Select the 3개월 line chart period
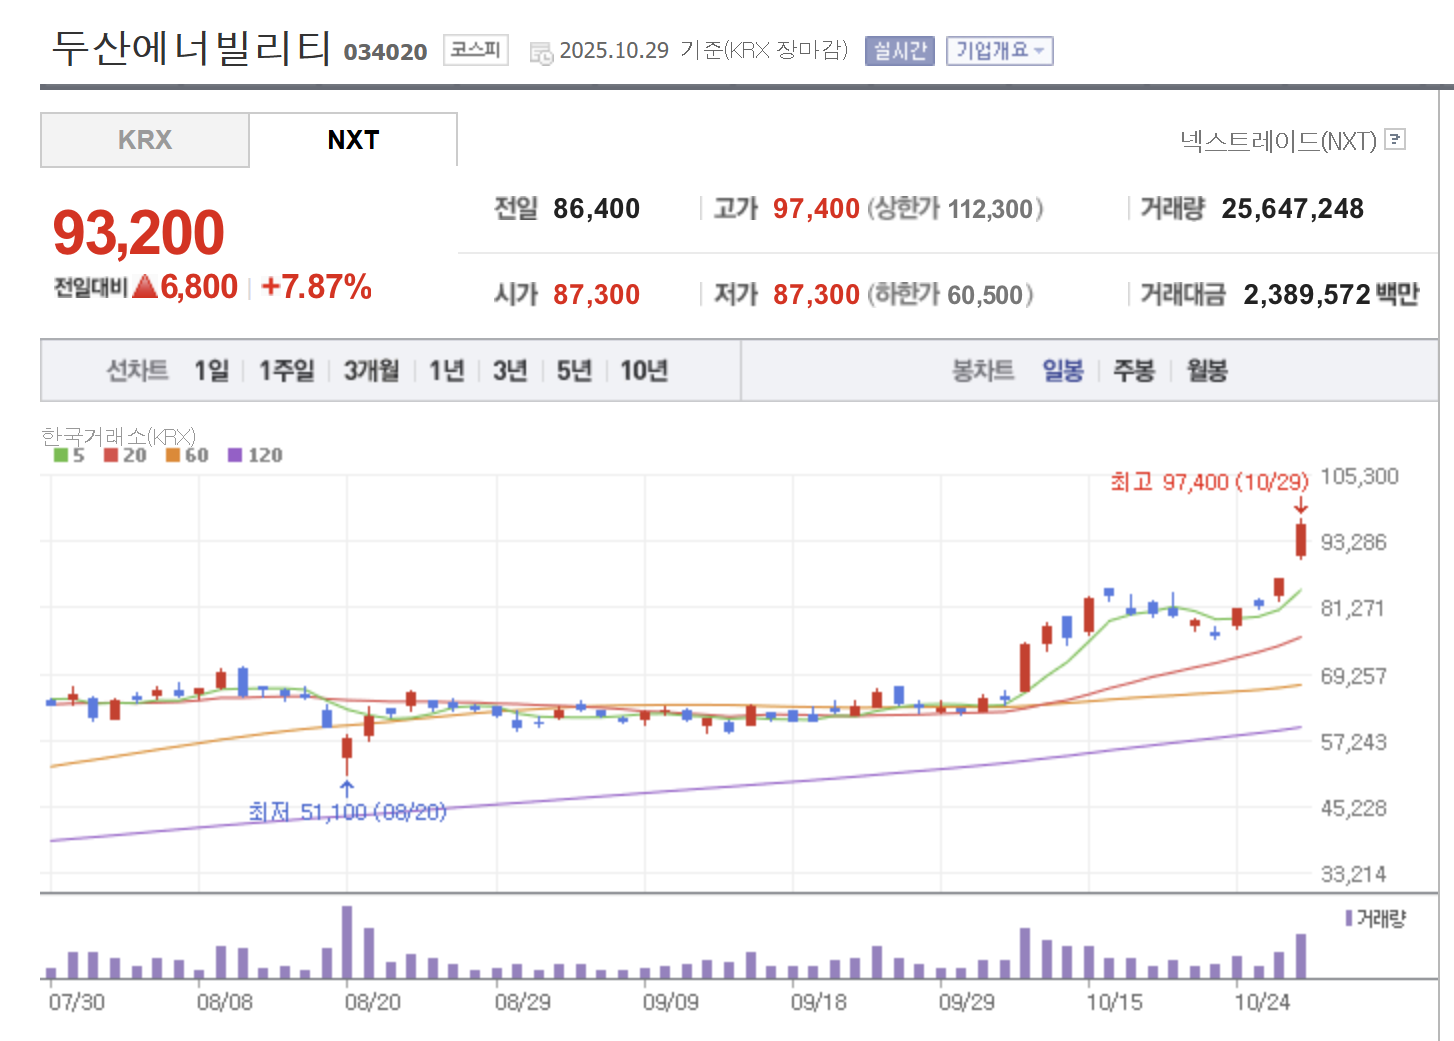Viewport: 1454px width, 1041px height. tap(372, 371)
